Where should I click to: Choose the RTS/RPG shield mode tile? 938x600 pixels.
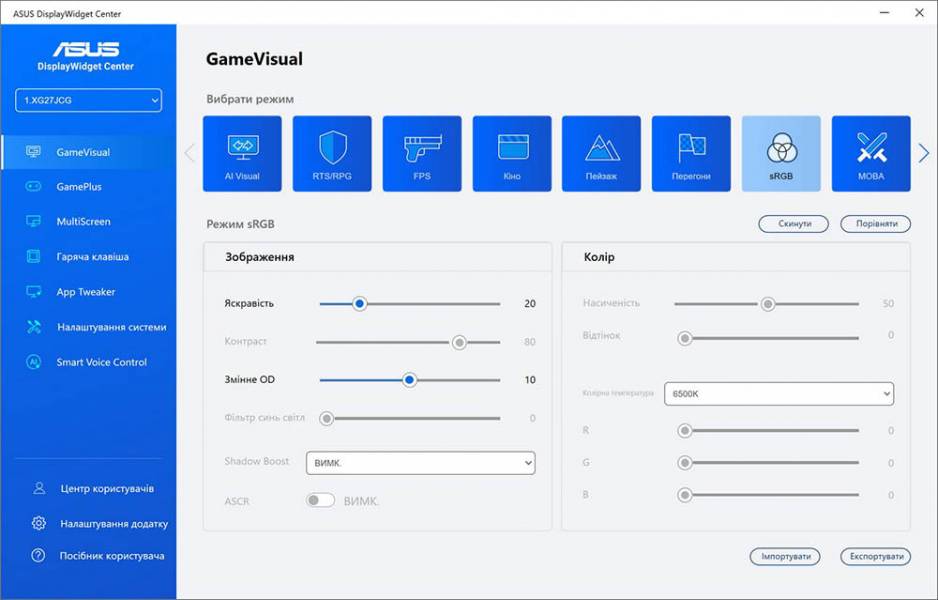pyautogui.click(x=332, y=154)
